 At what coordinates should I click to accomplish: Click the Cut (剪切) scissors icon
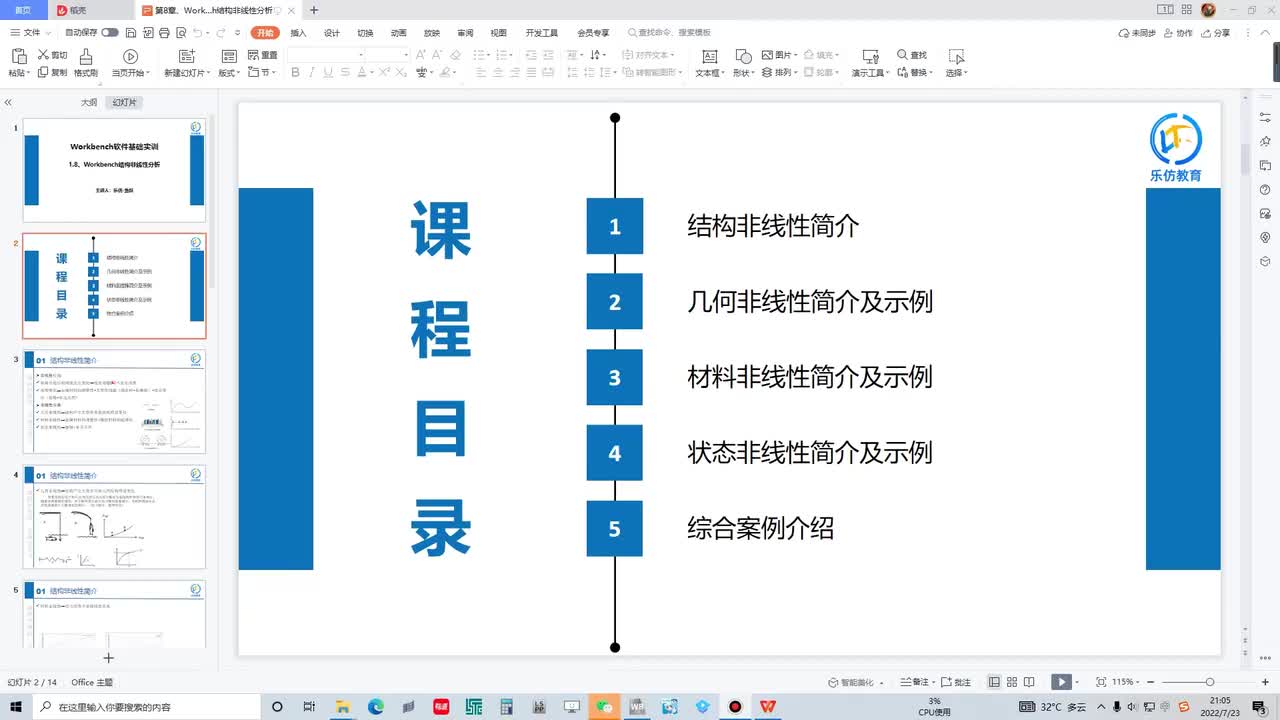[x=44, y=56]
